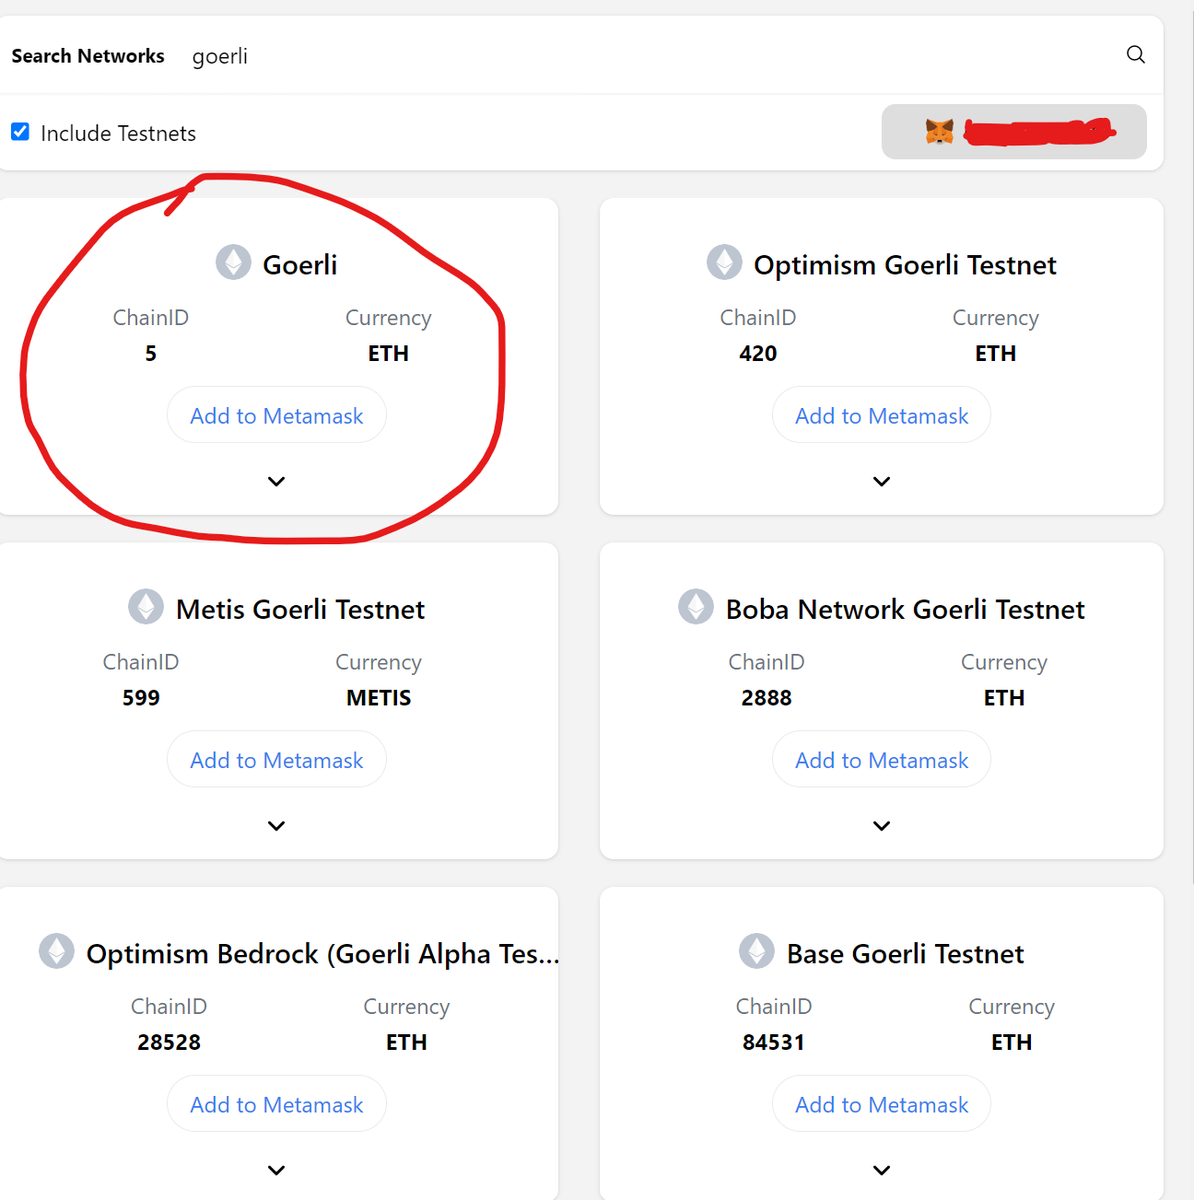
Task: Click the Goerli network title
Action: (x=300, y=265)
